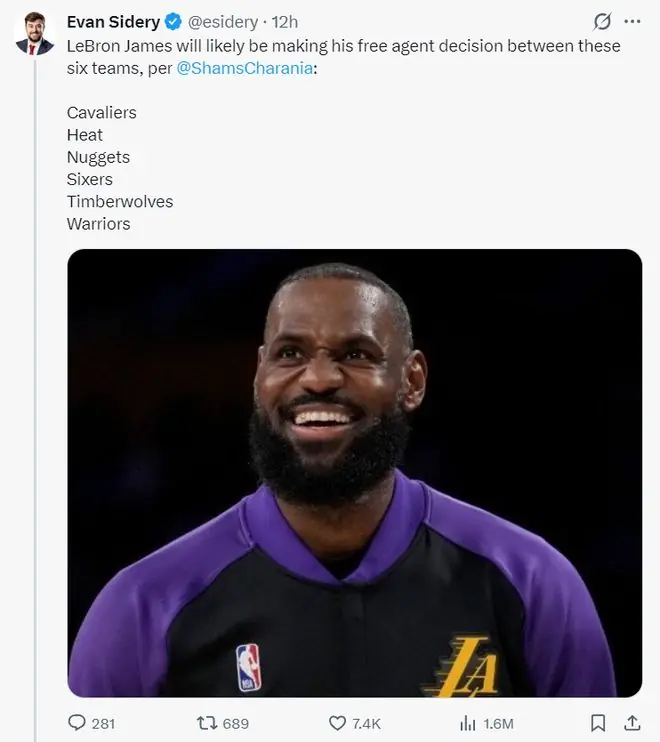Open the 12h timestamp link
Image resolution: width=660 pixels, height=742 pixels.
[284, 22]
